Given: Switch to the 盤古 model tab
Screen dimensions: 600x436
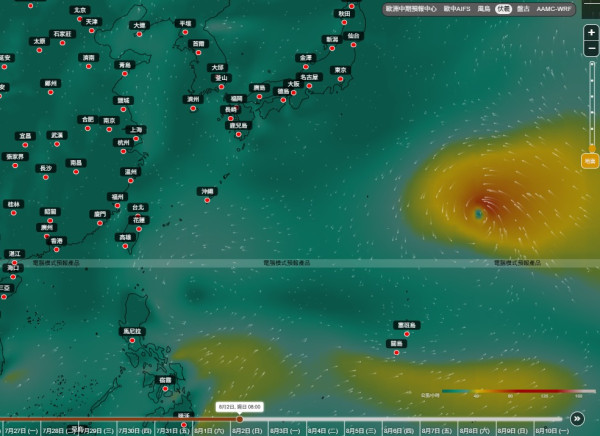Looking at the screenshot, I should pos(523,9).
